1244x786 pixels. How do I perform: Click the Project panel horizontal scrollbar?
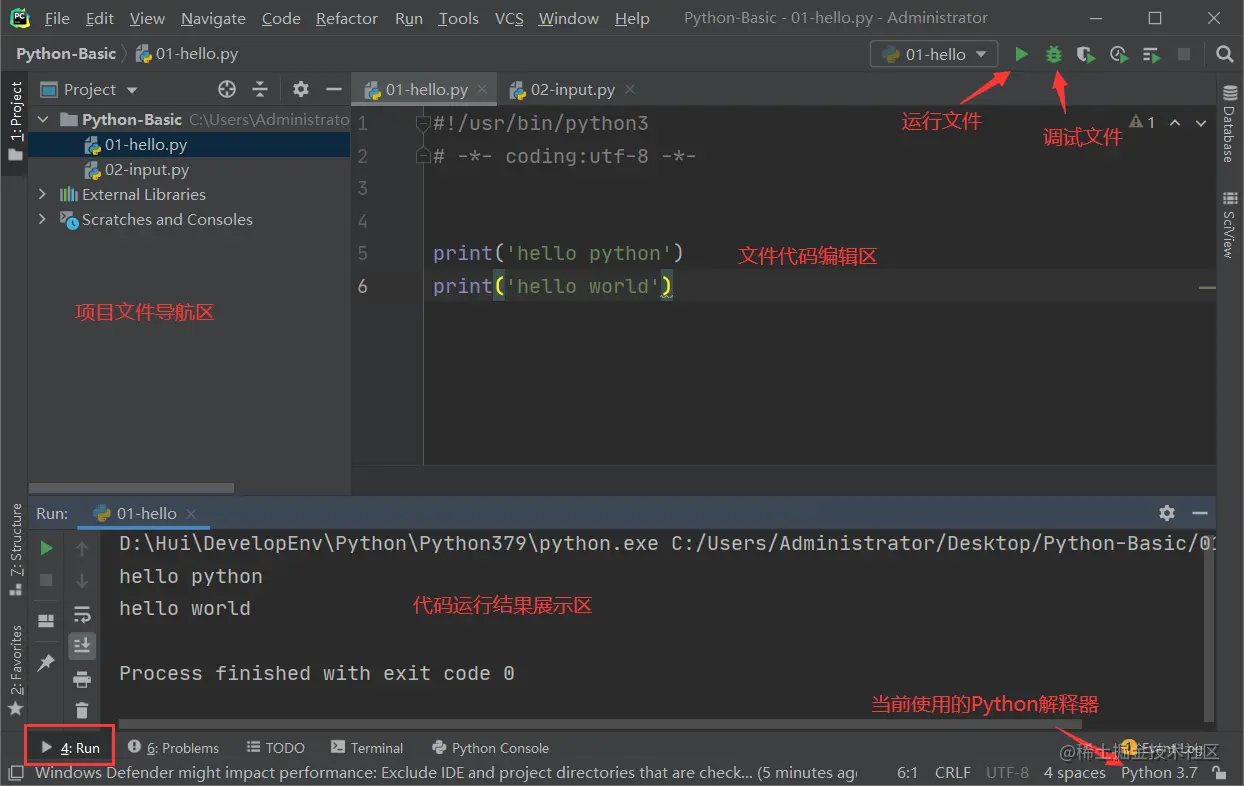click(132, 488)
